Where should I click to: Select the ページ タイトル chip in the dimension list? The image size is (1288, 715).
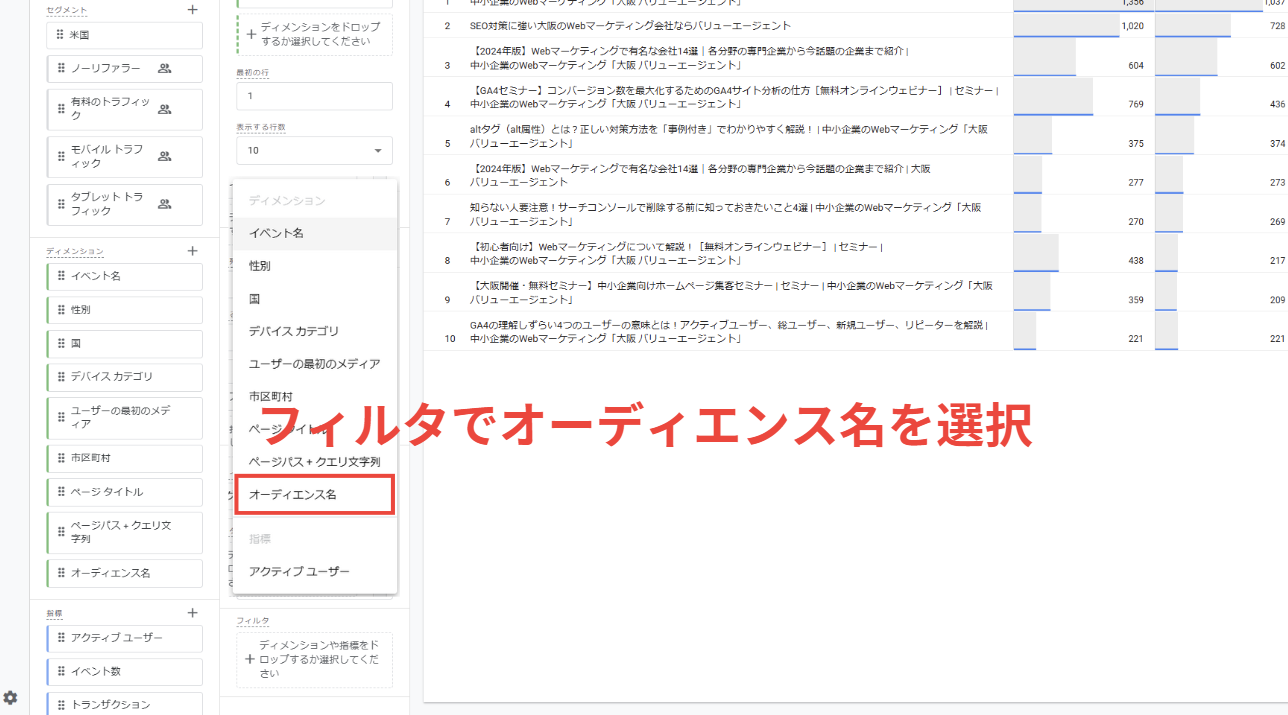[124, 492]
